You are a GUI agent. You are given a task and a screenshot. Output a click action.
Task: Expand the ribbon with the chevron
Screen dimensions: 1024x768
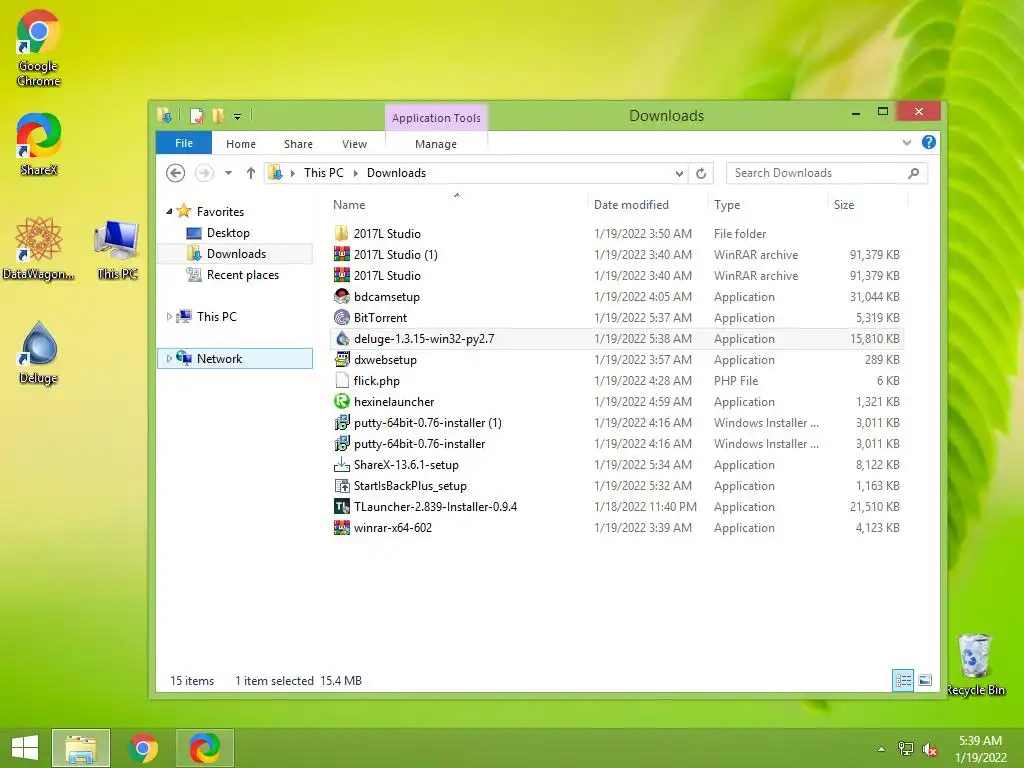(906, 142)
